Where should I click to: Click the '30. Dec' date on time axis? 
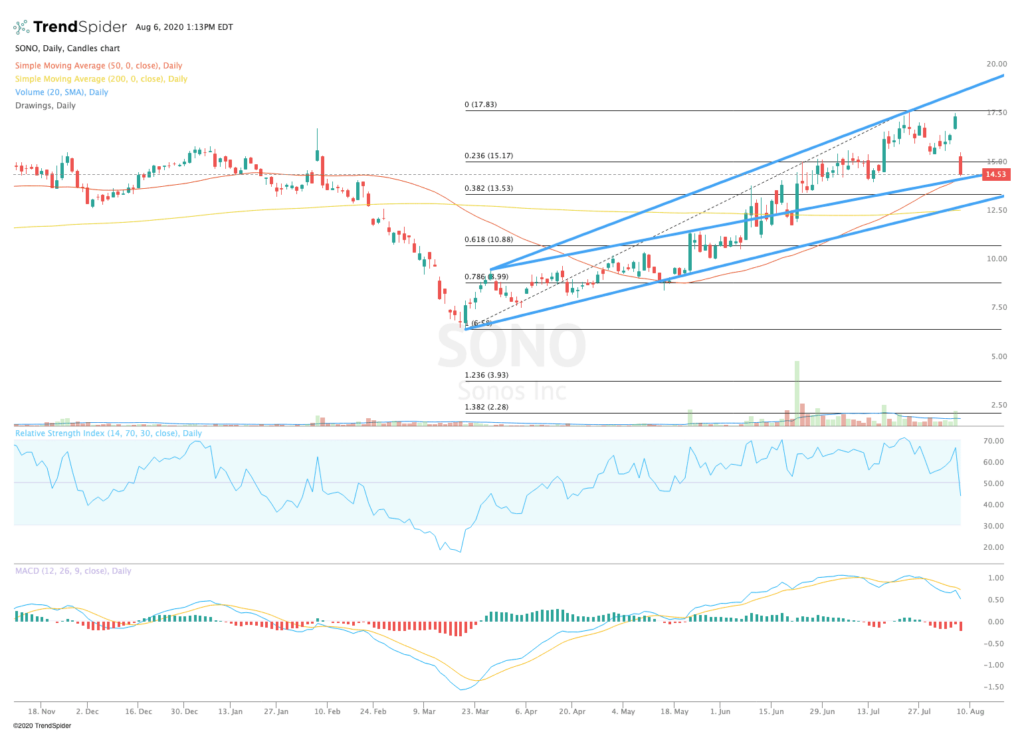click(x=184, y=711)
